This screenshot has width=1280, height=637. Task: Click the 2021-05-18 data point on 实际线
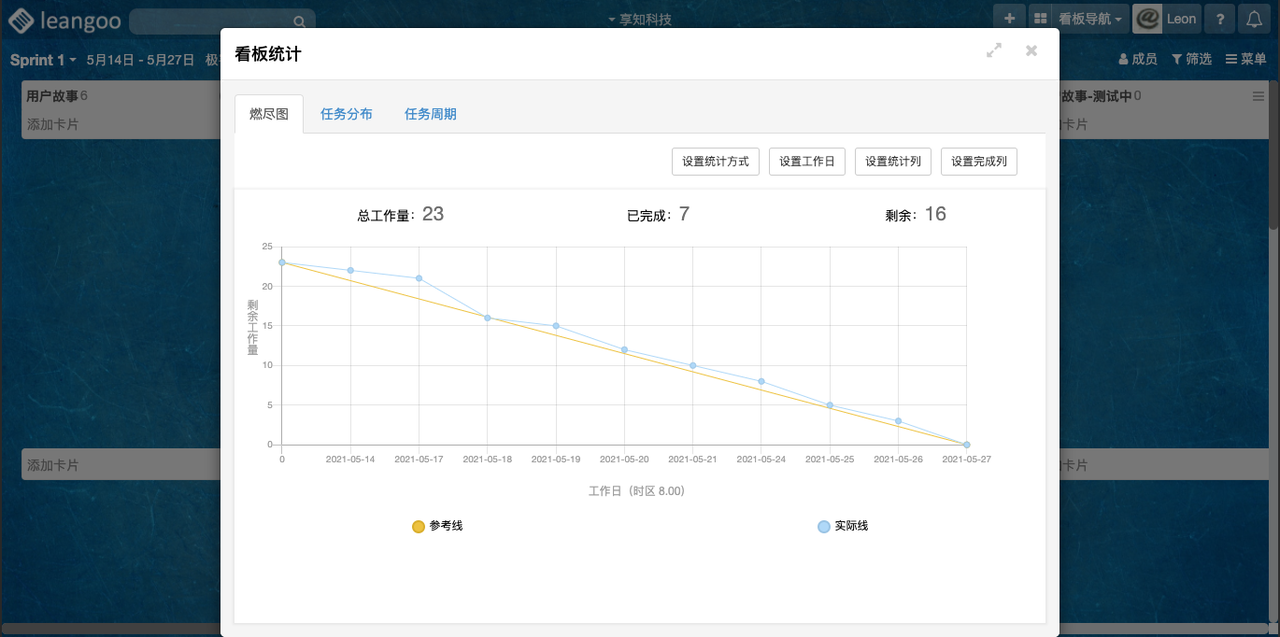tap(487, 318)
